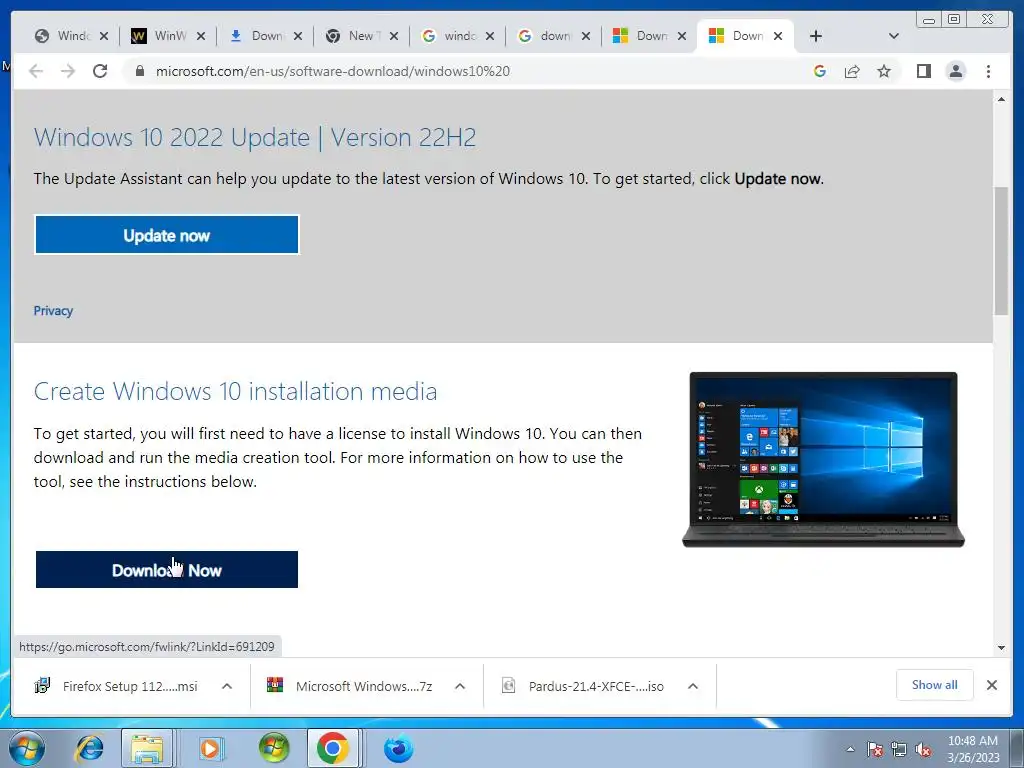Click the Google icon in the address bar

tap(820, 71)
